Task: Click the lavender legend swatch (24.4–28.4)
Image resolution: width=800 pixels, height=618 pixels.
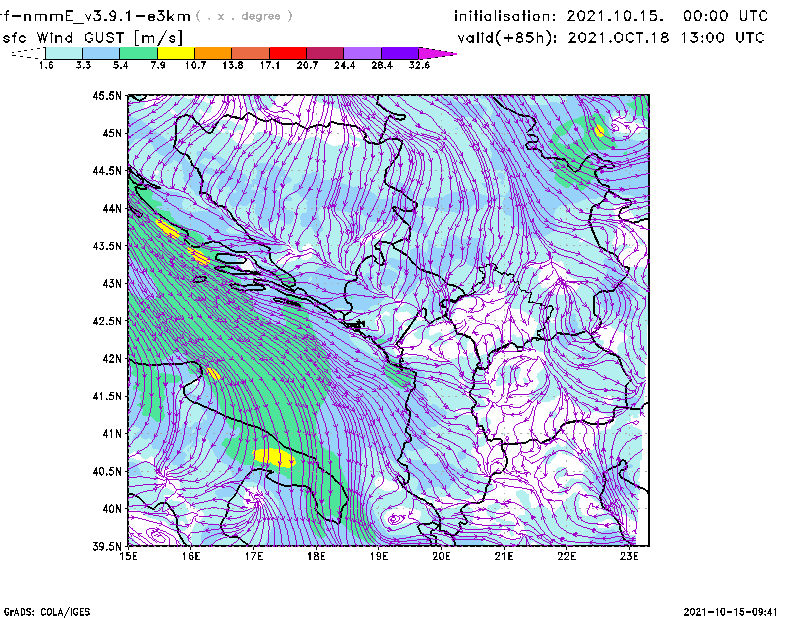Action: point(362,53)
